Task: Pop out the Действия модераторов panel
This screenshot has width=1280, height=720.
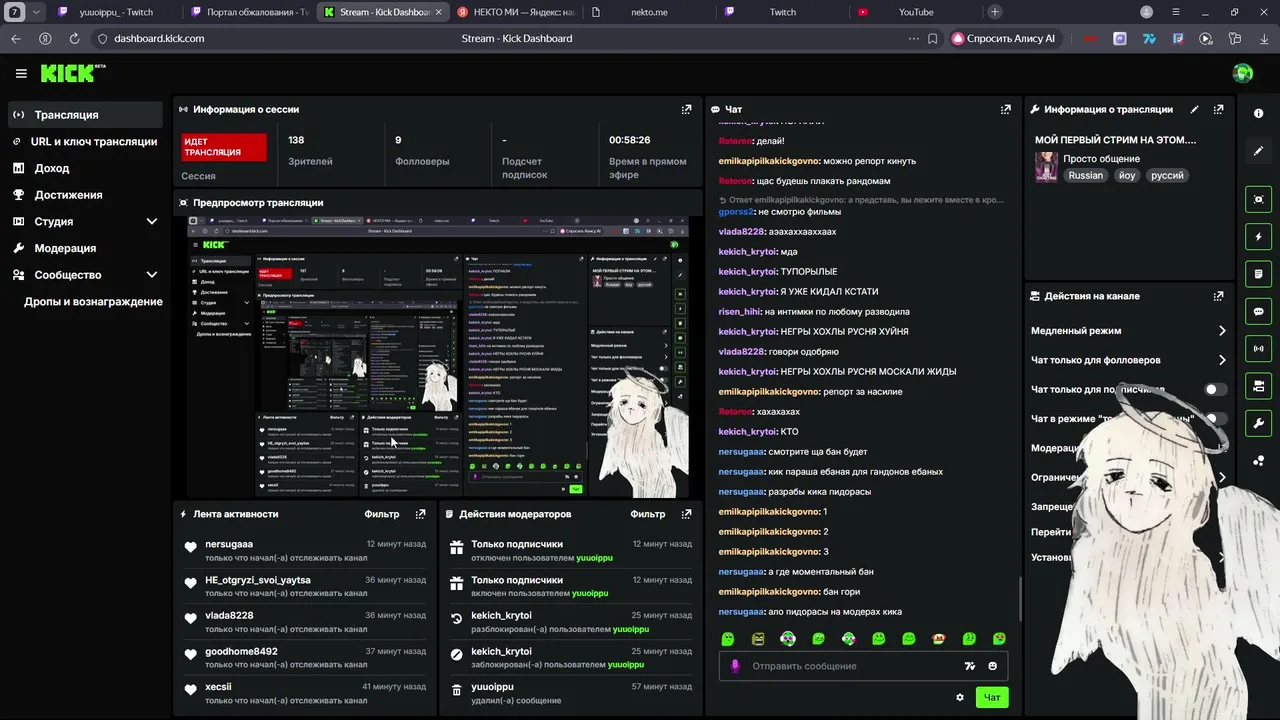Action: [x=686, y=514]
